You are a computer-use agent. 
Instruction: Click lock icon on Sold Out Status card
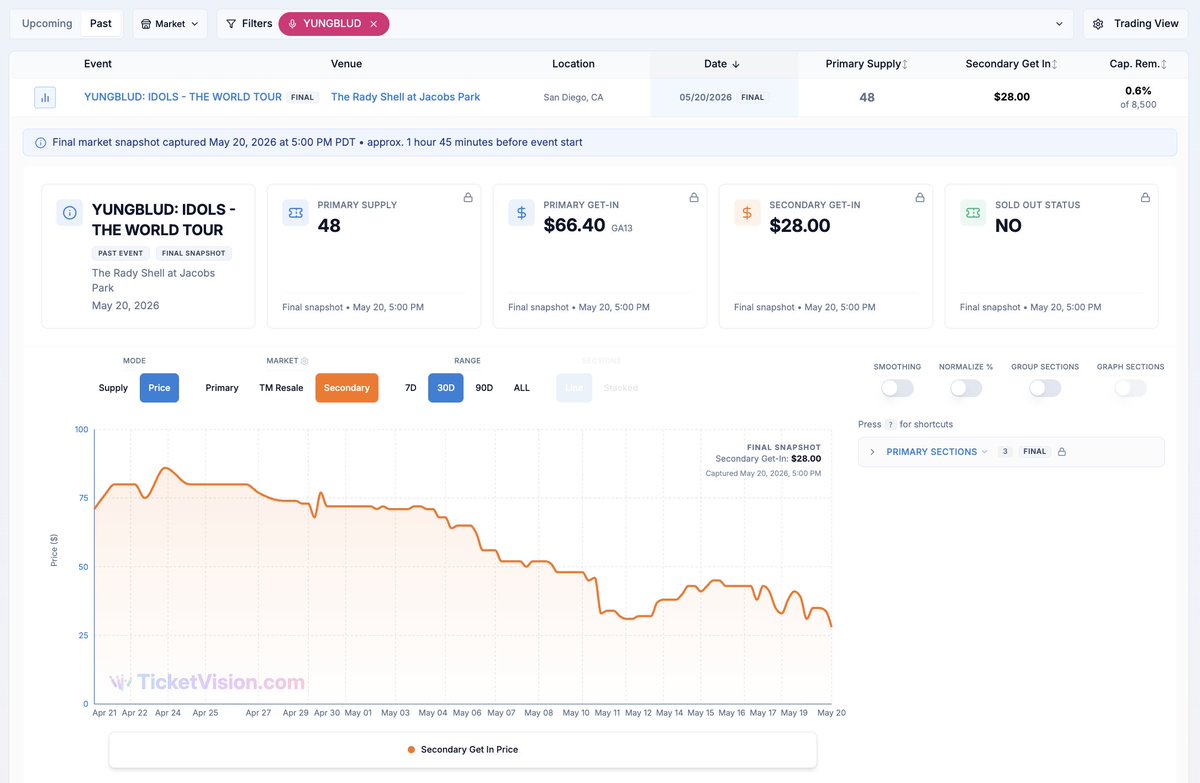click(1145, 198)
